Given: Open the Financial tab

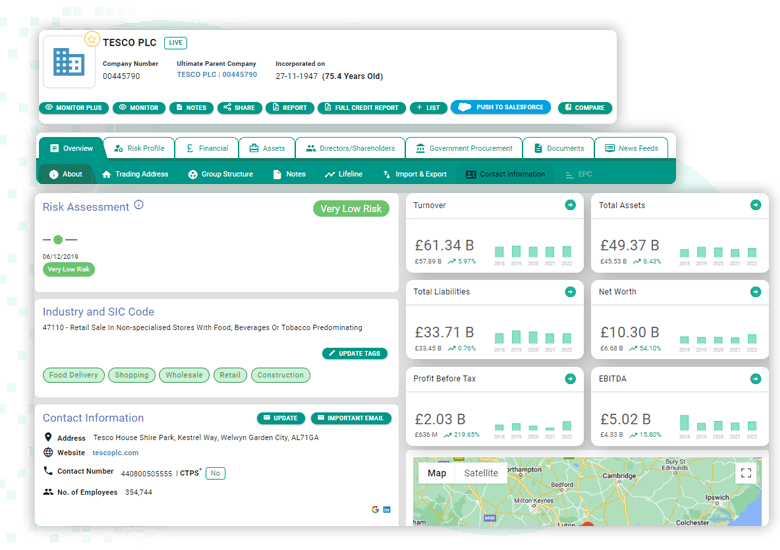Looking at the screenshot, I should [207, 148].
